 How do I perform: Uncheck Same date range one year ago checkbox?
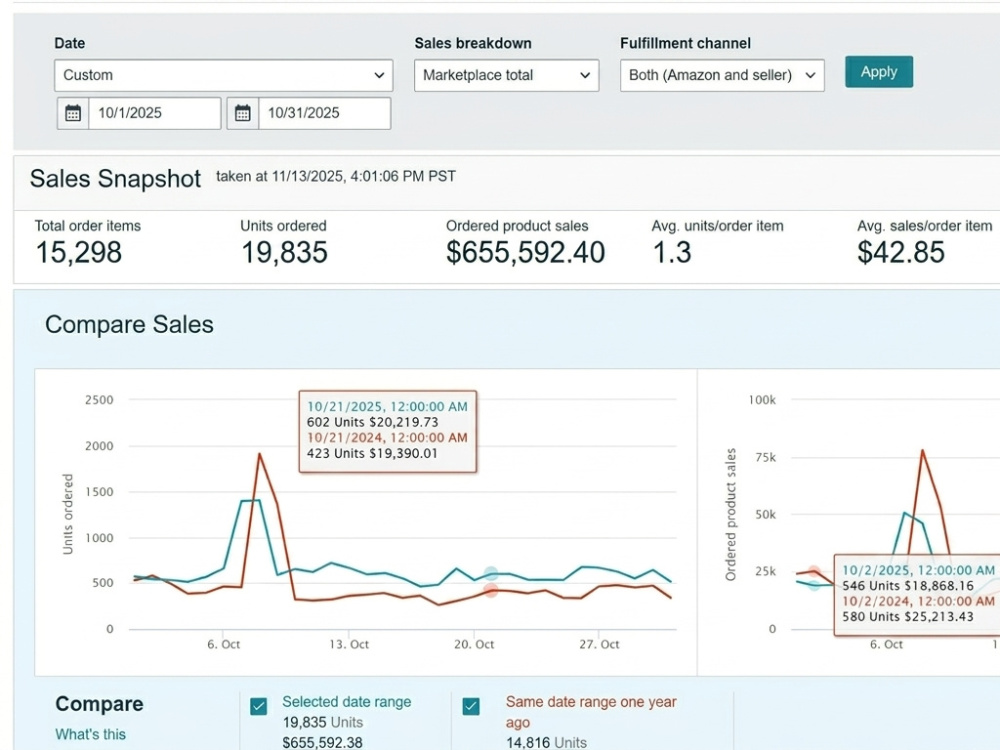[471, 707]
